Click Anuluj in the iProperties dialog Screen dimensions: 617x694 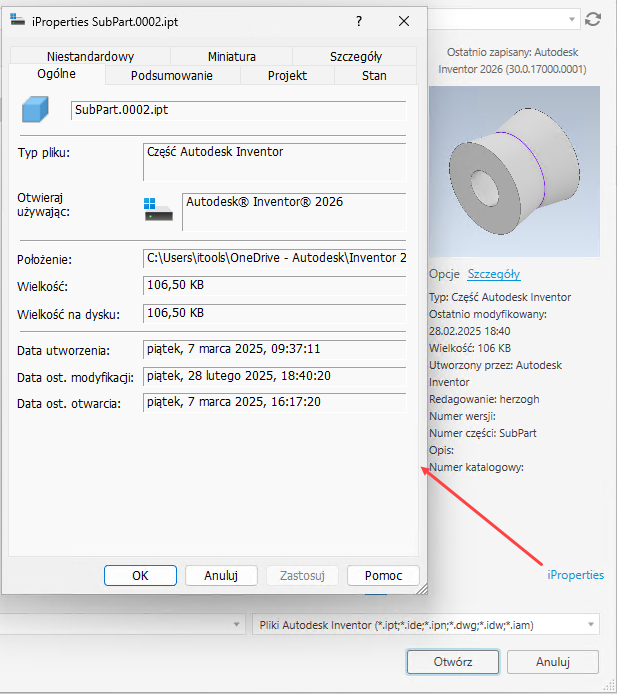(221, 575)
